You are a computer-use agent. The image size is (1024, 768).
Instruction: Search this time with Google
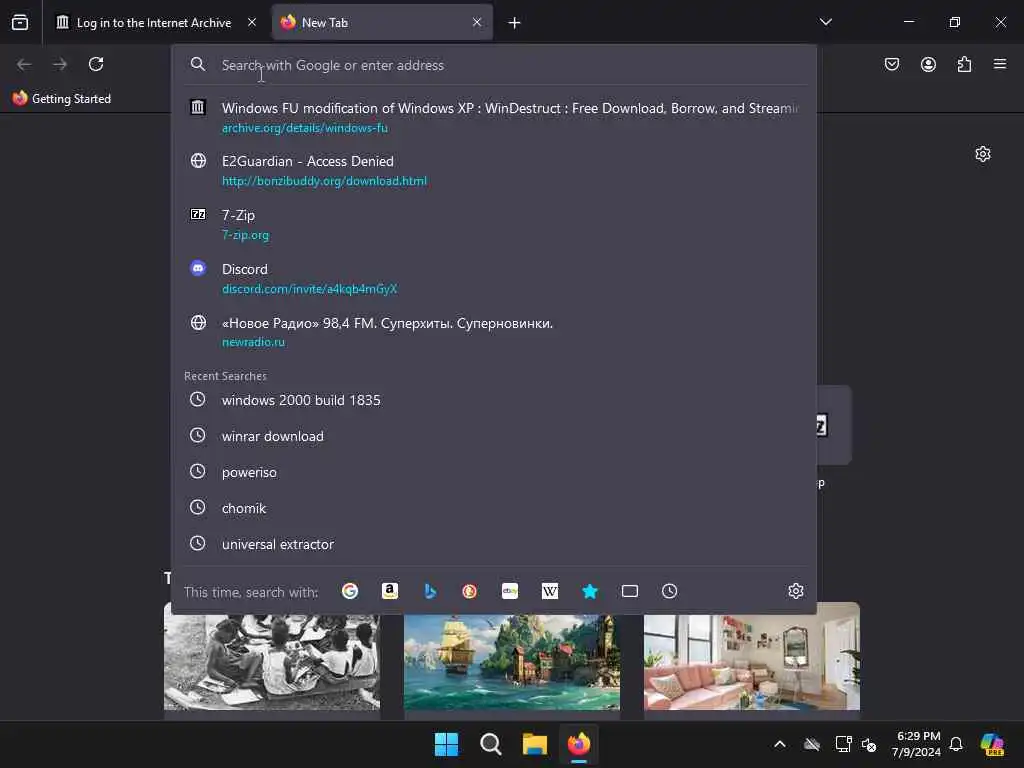tap(350, 591)
